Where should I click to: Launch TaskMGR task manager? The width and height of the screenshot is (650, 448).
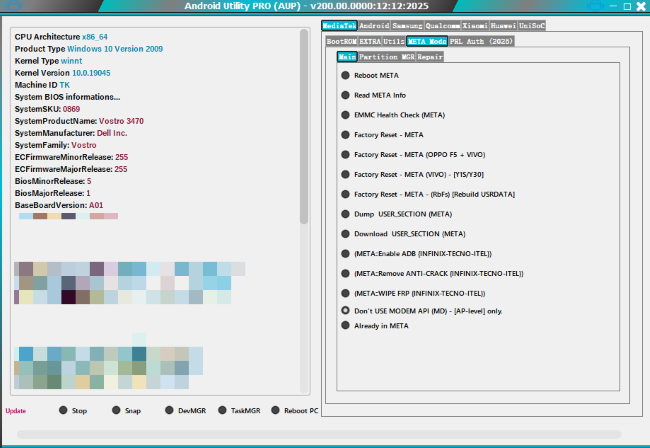click(x=239, y=410)
